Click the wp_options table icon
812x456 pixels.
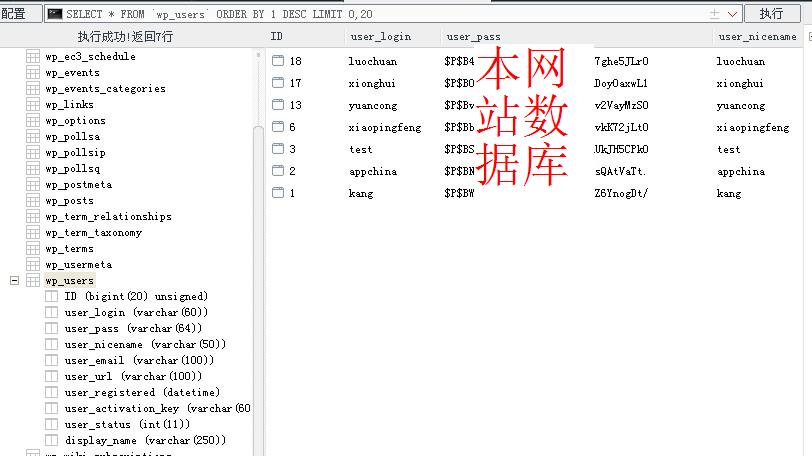tap(33, 121)
